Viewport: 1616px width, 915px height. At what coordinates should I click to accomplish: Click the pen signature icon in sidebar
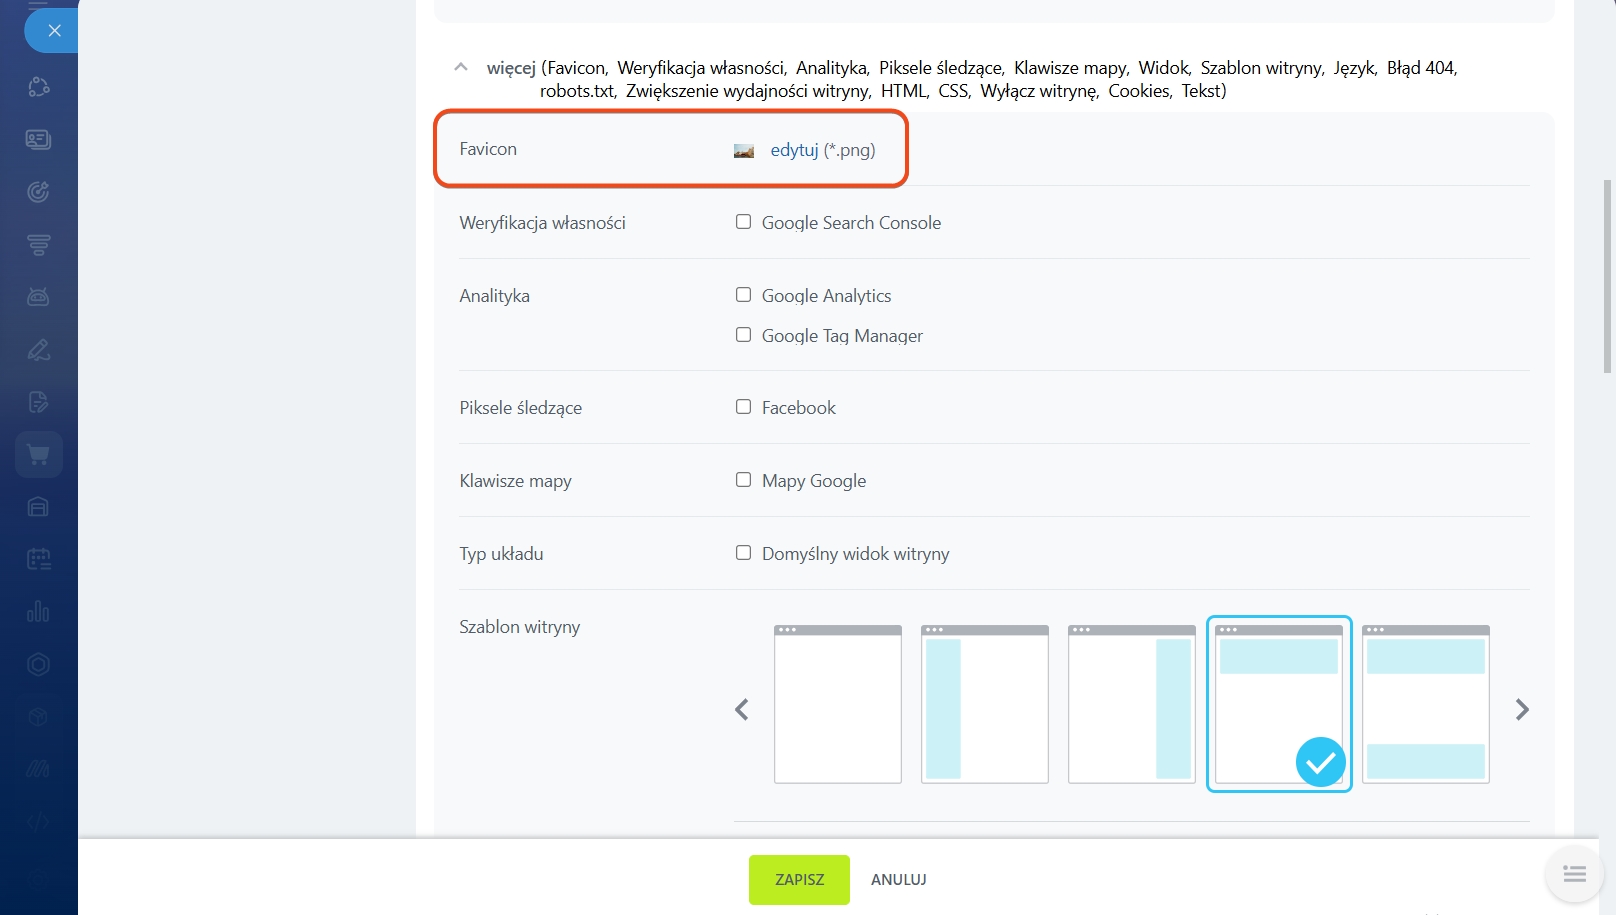[x=38, y=350]
